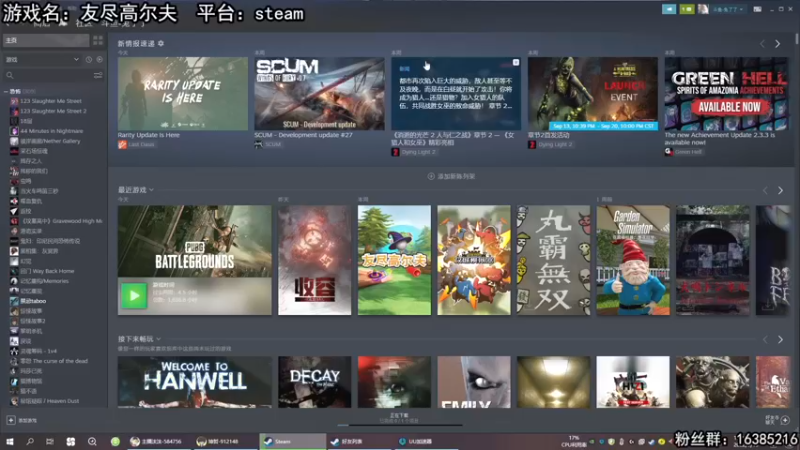
Task: Open the downloads status bar at bottom
Action: (x=399, y=418)
